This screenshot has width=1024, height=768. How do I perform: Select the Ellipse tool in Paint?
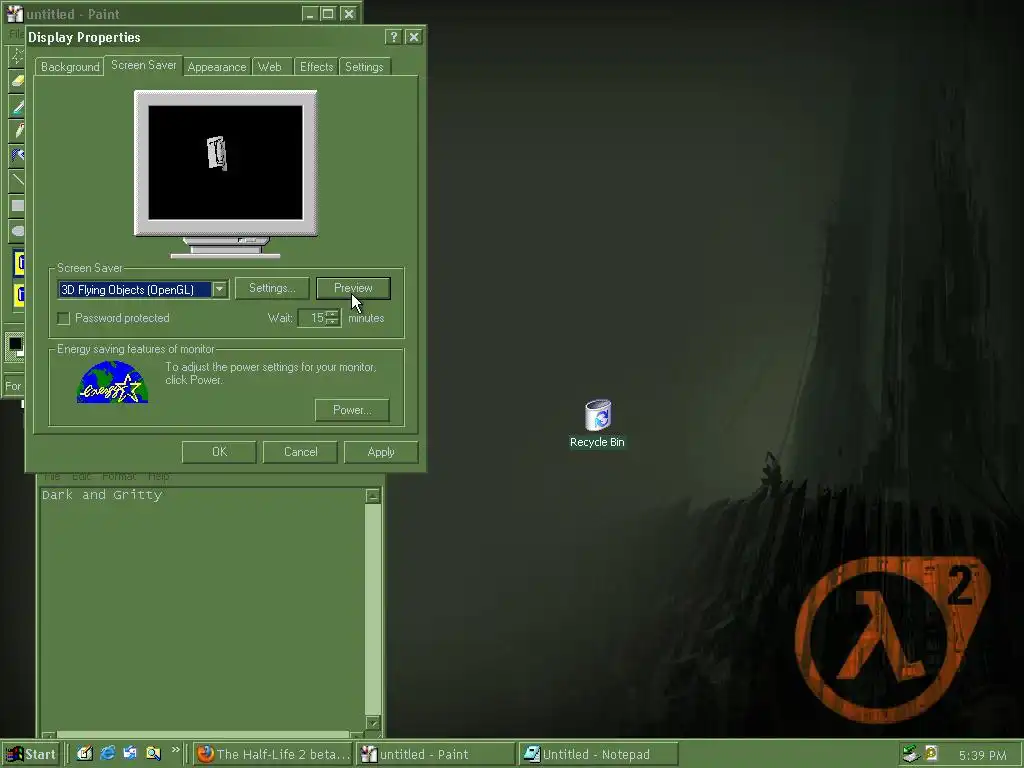(x=16, y=230)
